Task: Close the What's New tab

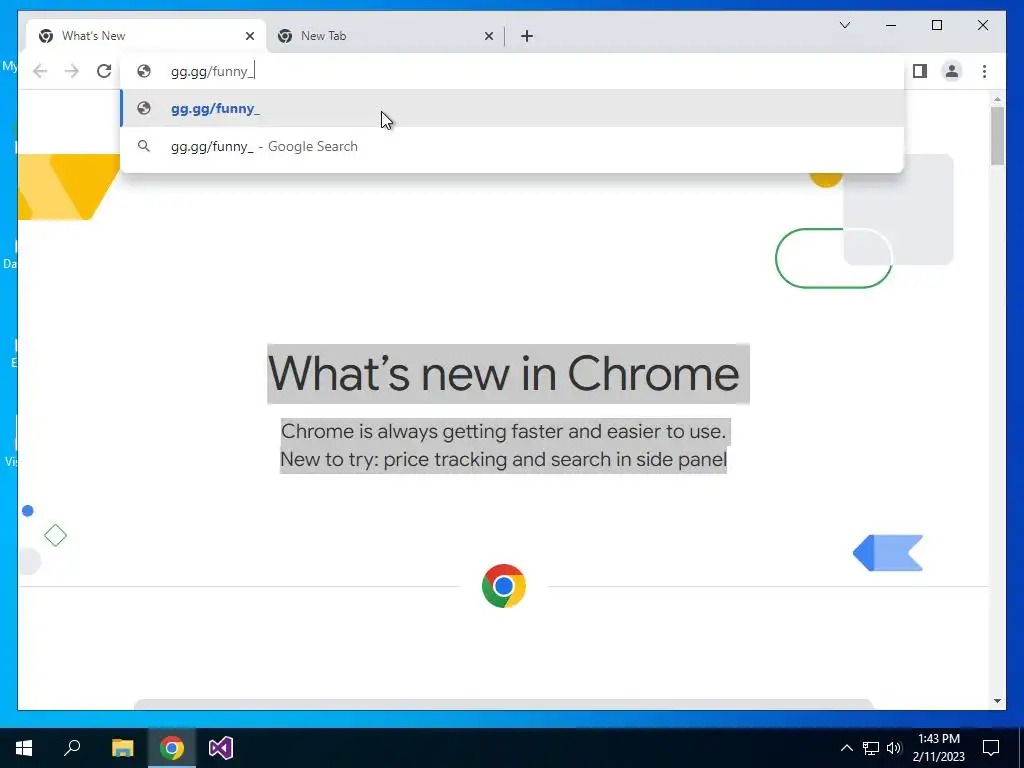Action: click(249, 36)
